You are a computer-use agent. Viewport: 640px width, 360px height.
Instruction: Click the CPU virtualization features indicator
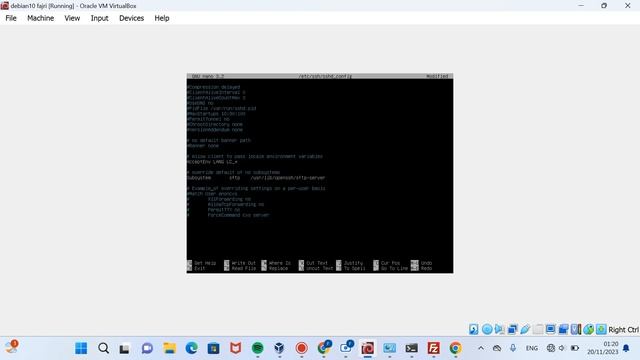click(576, 329)
